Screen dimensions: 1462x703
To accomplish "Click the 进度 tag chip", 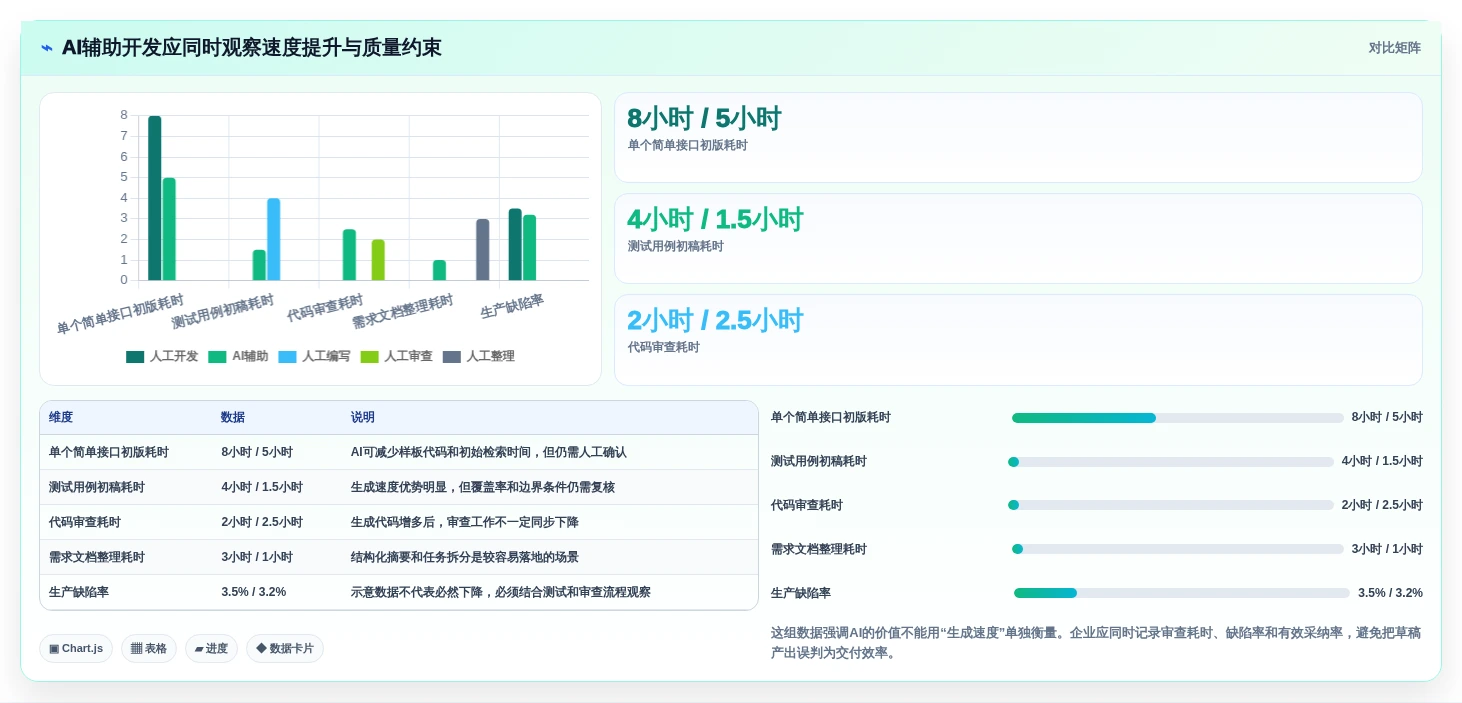I will 211,648.
